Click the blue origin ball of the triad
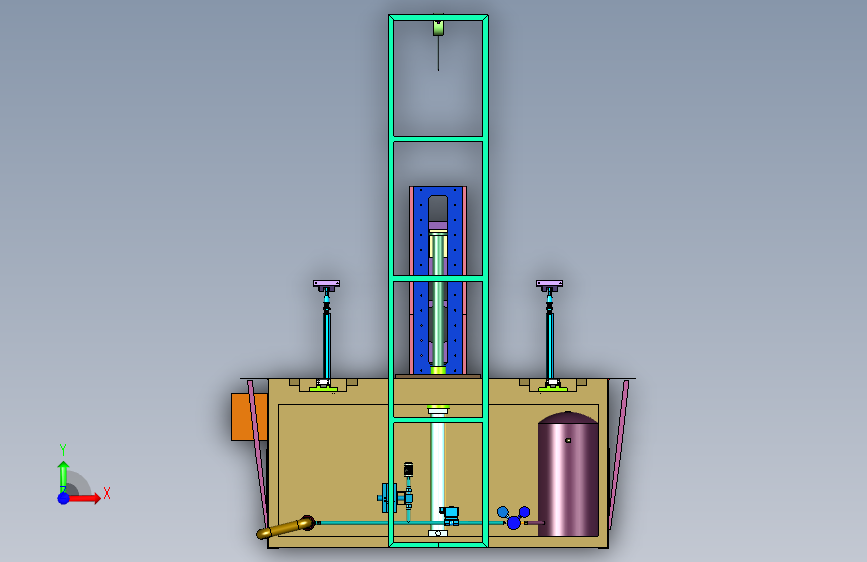Screen dimensions: 867x562 (64, 498)
